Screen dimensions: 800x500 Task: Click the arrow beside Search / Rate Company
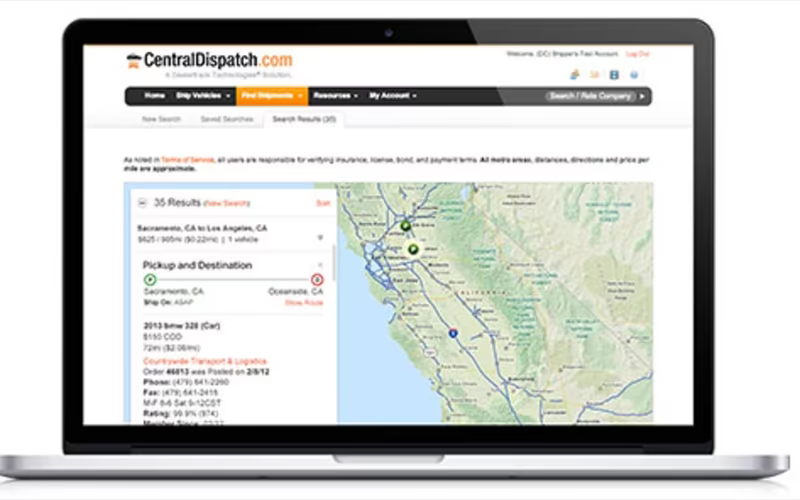642,96
